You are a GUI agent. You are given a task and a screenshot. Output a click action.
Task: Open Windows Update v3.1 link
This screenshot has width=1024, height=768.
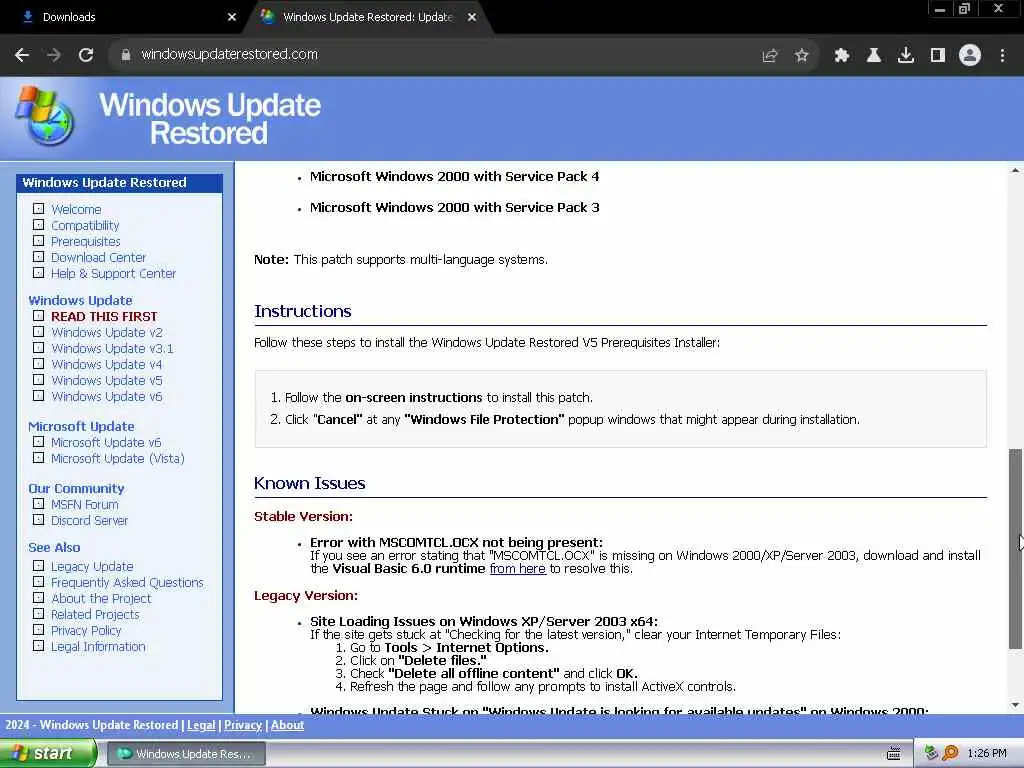pos(112,349)
